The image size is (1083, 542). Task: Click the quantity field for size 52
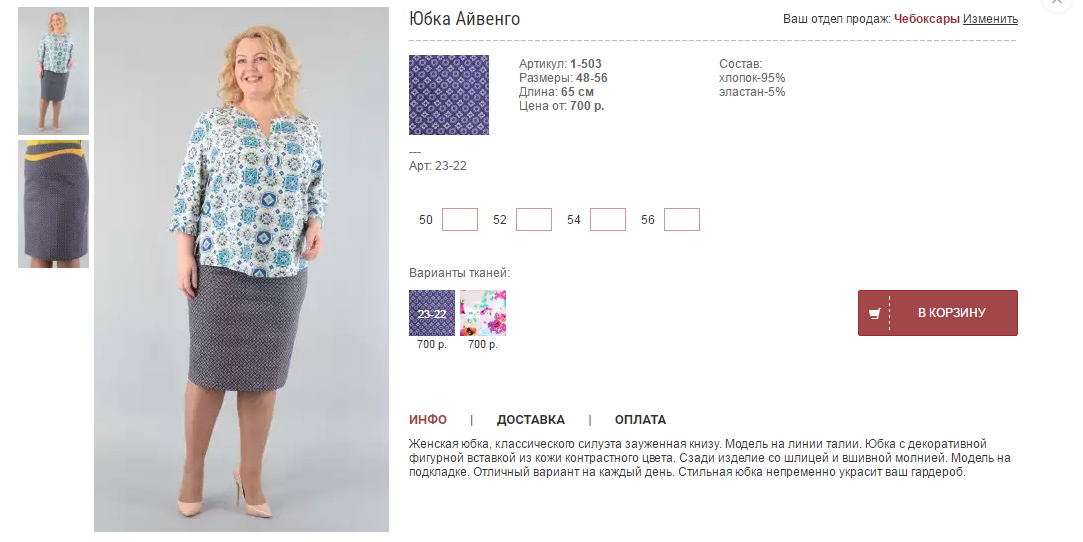[x=534, y=220]
